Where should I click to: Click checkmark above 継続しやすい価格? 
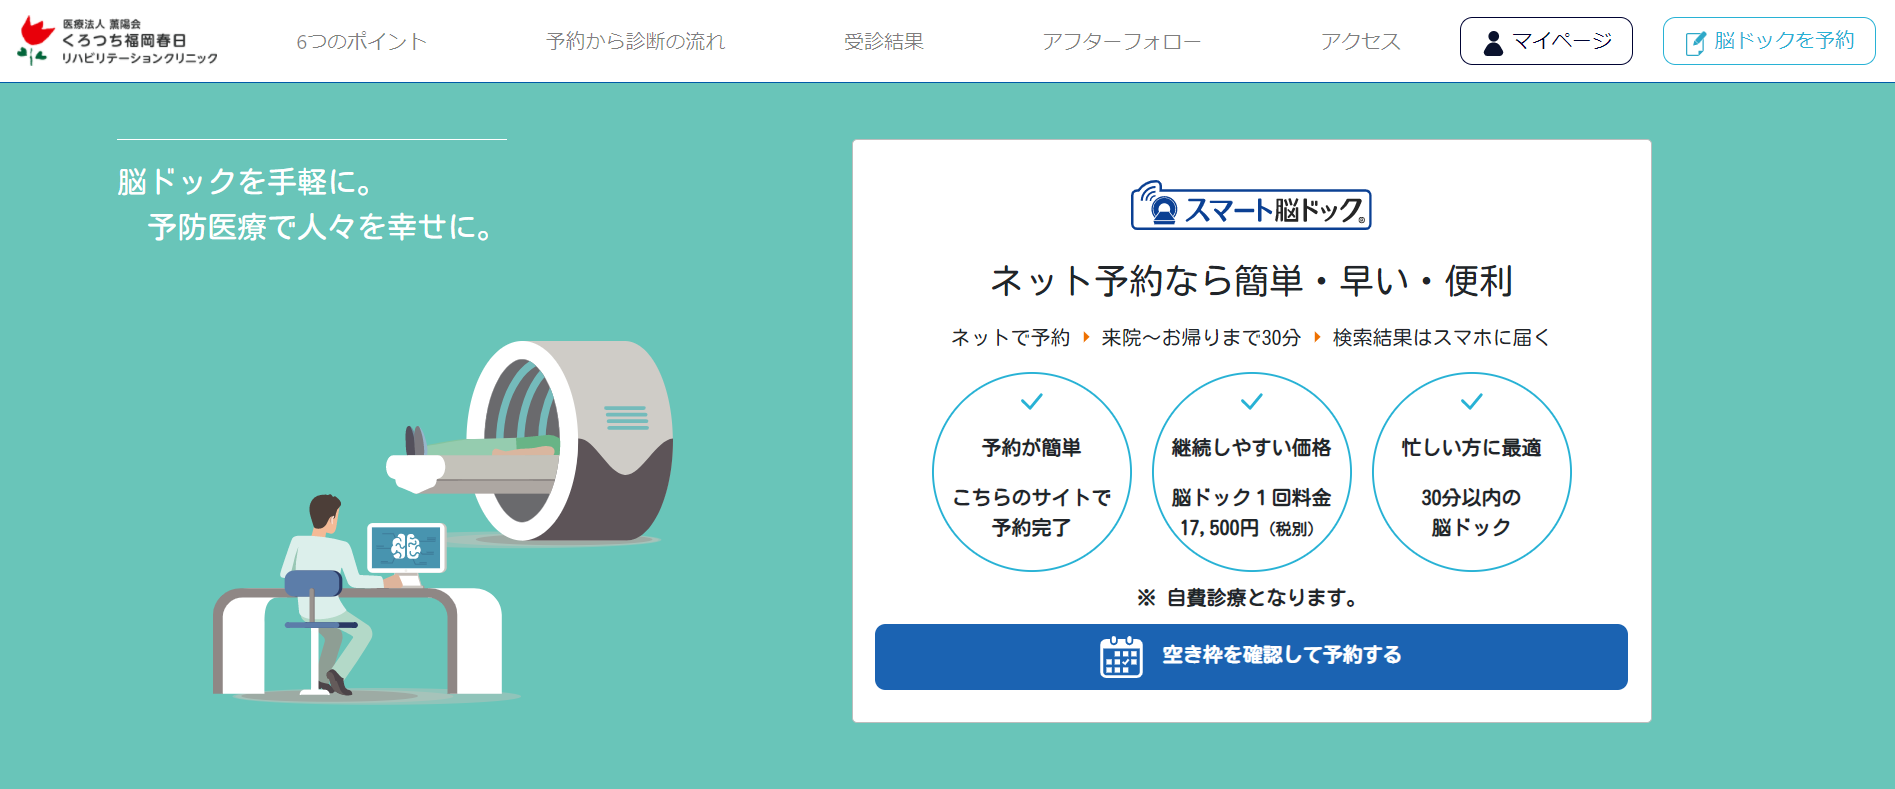(x=1251, y=402)
